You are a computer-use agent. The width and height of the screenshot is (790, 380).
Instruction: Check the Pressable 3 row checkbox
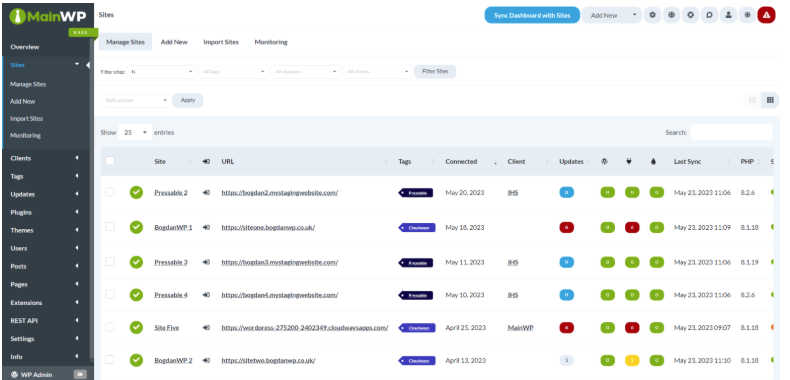[110, 262]
